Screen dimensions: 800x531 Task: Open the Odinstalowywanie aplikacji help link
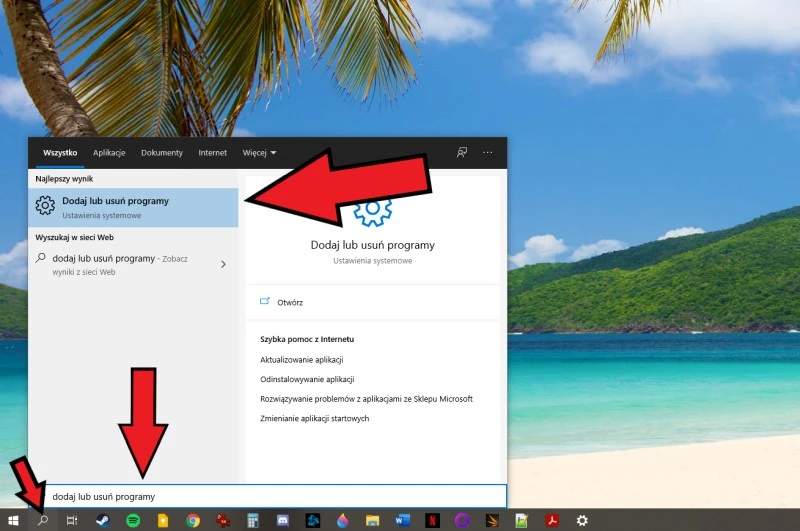(x=307, y=379)
